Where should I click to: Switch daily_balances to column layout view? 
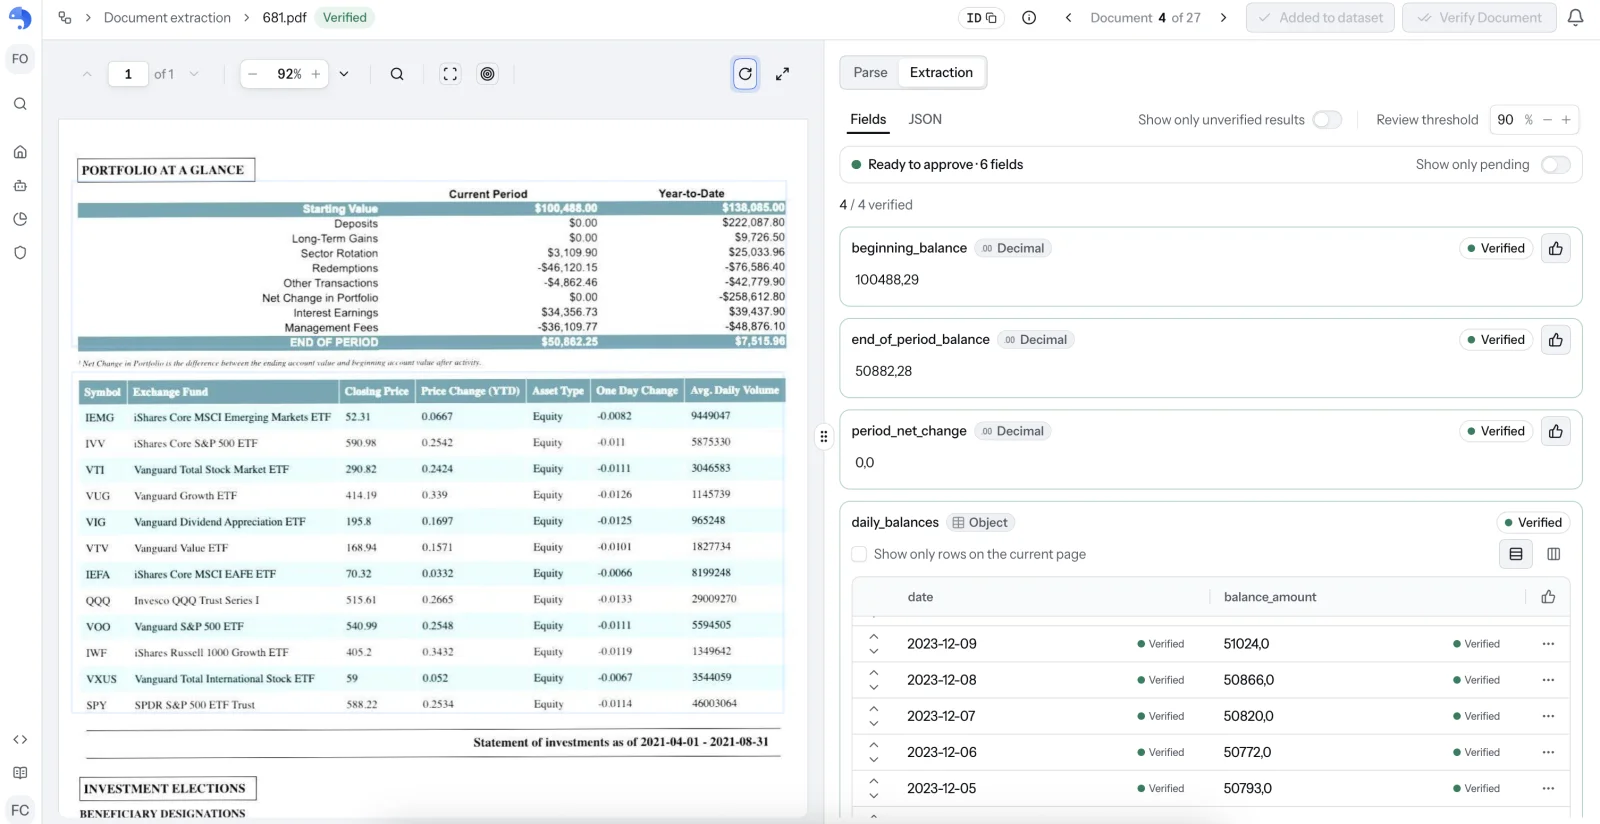point(1554,554)
